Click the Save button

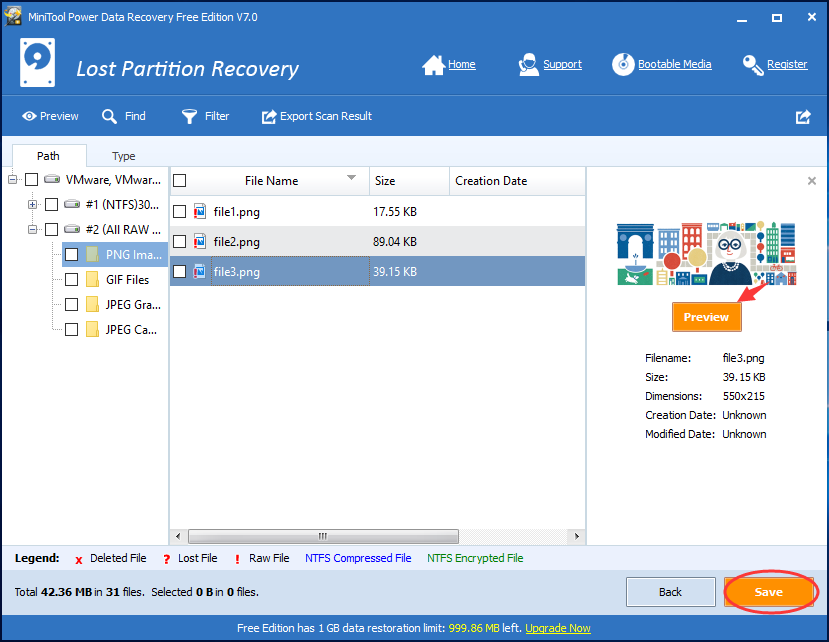click(769, 592)
